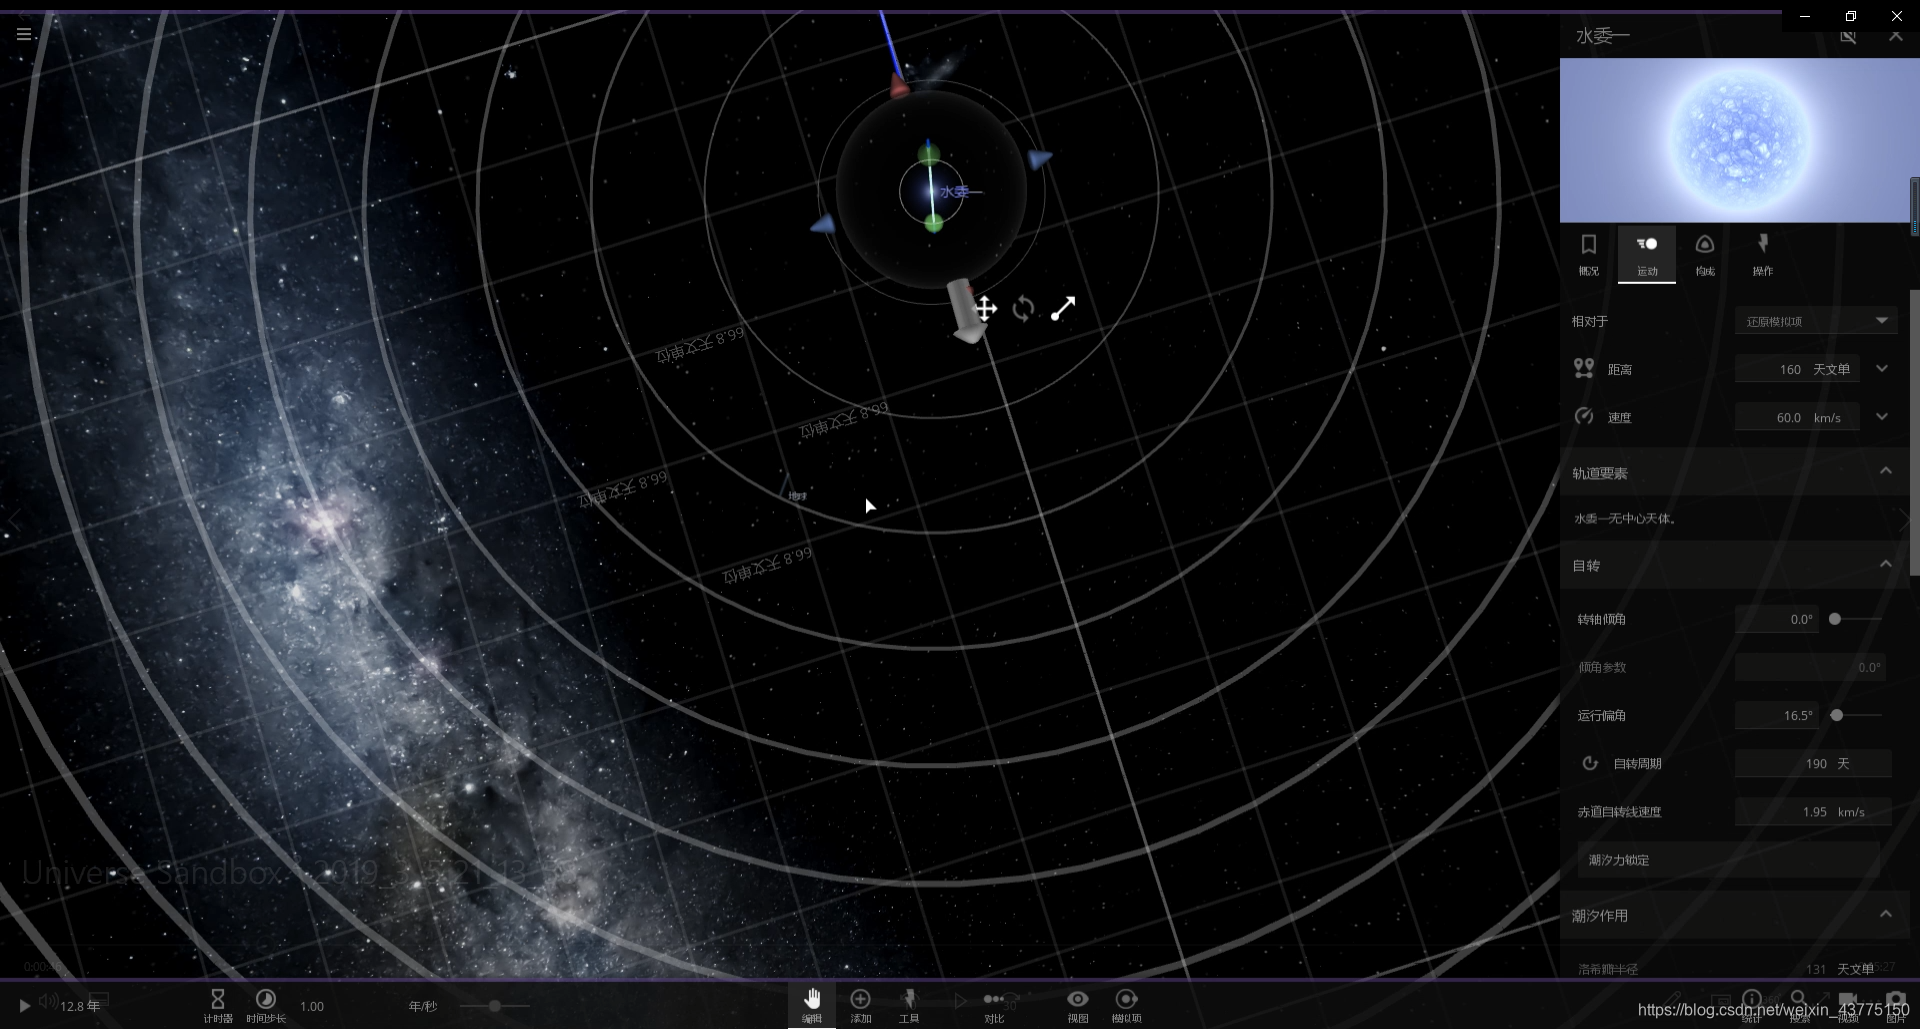Click the 运行偏角 16.5° value field
This screenshot has width=1920, height=1029.
click(1777, 715)
